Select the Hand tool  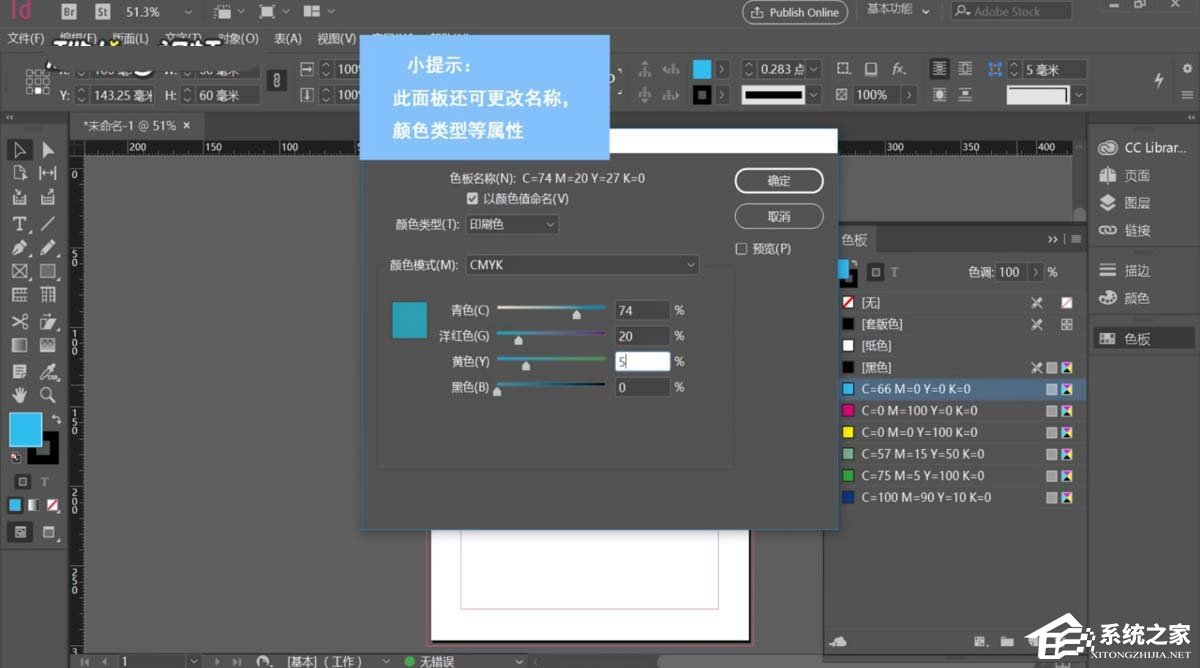(x=19, y=395)
